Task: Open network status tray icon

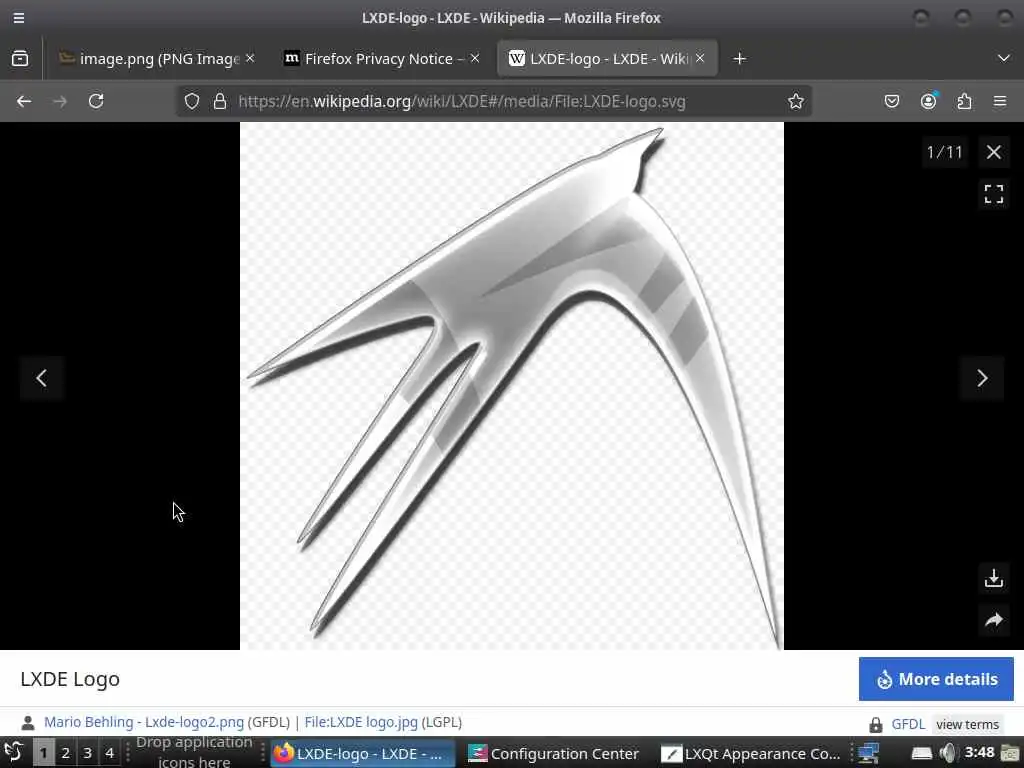Action: [869, 753]
